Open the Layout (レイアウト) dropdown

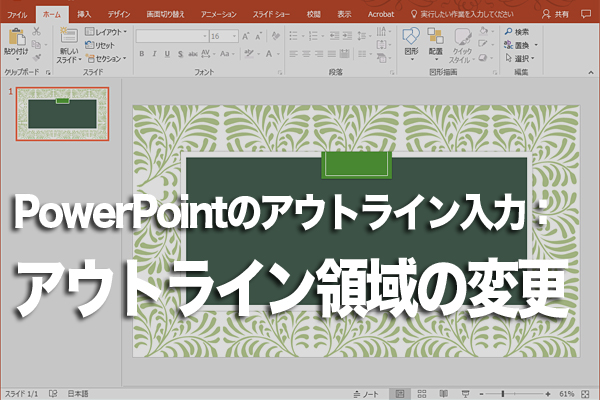(x=106, y=32)
